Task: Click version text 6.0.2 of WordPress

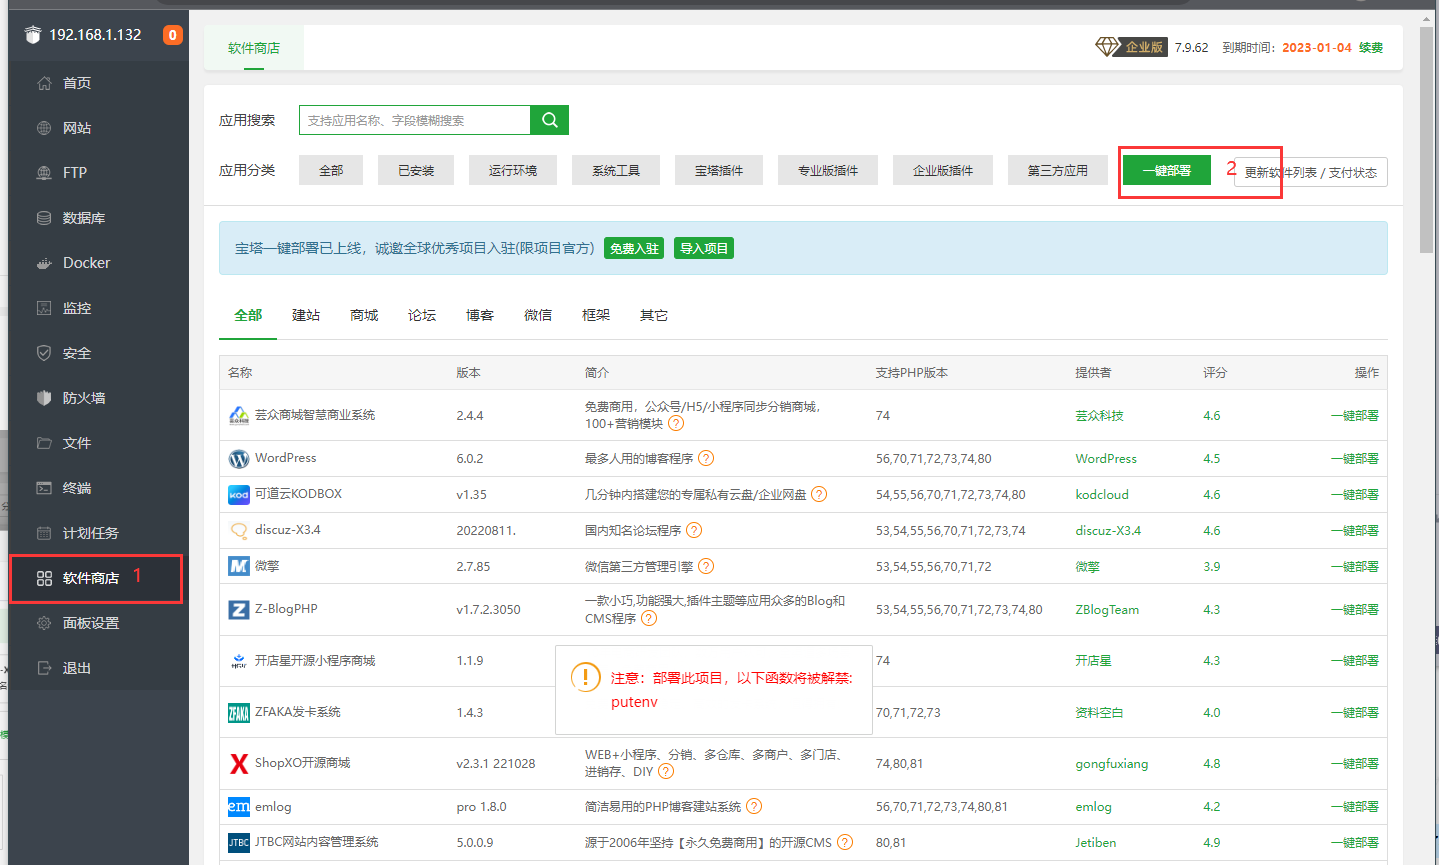Action: point(470,458)
